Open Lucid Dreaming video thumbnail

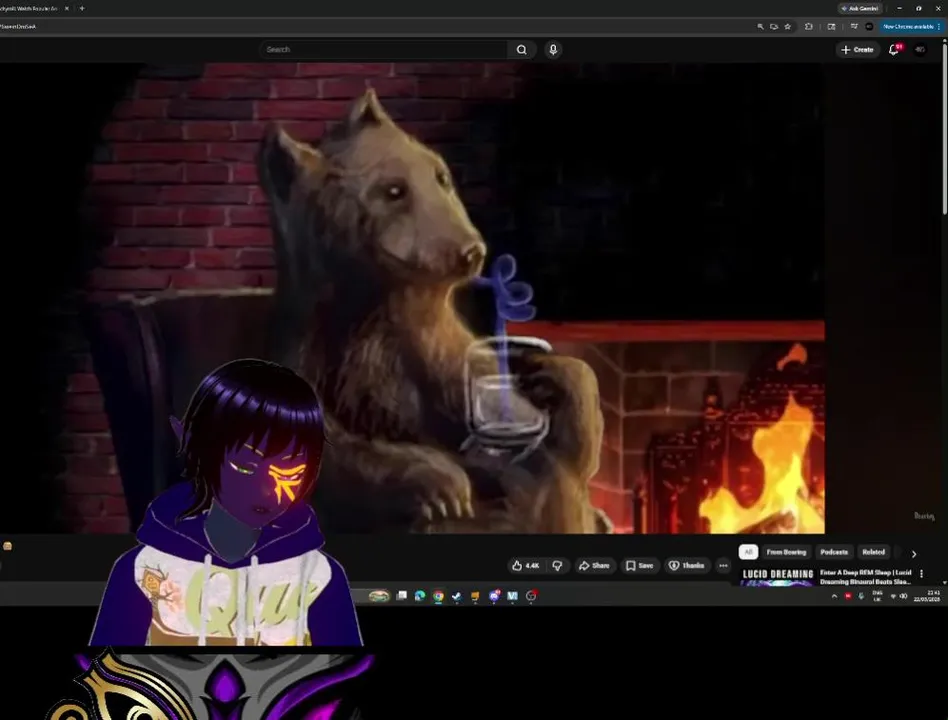[778, 577]
